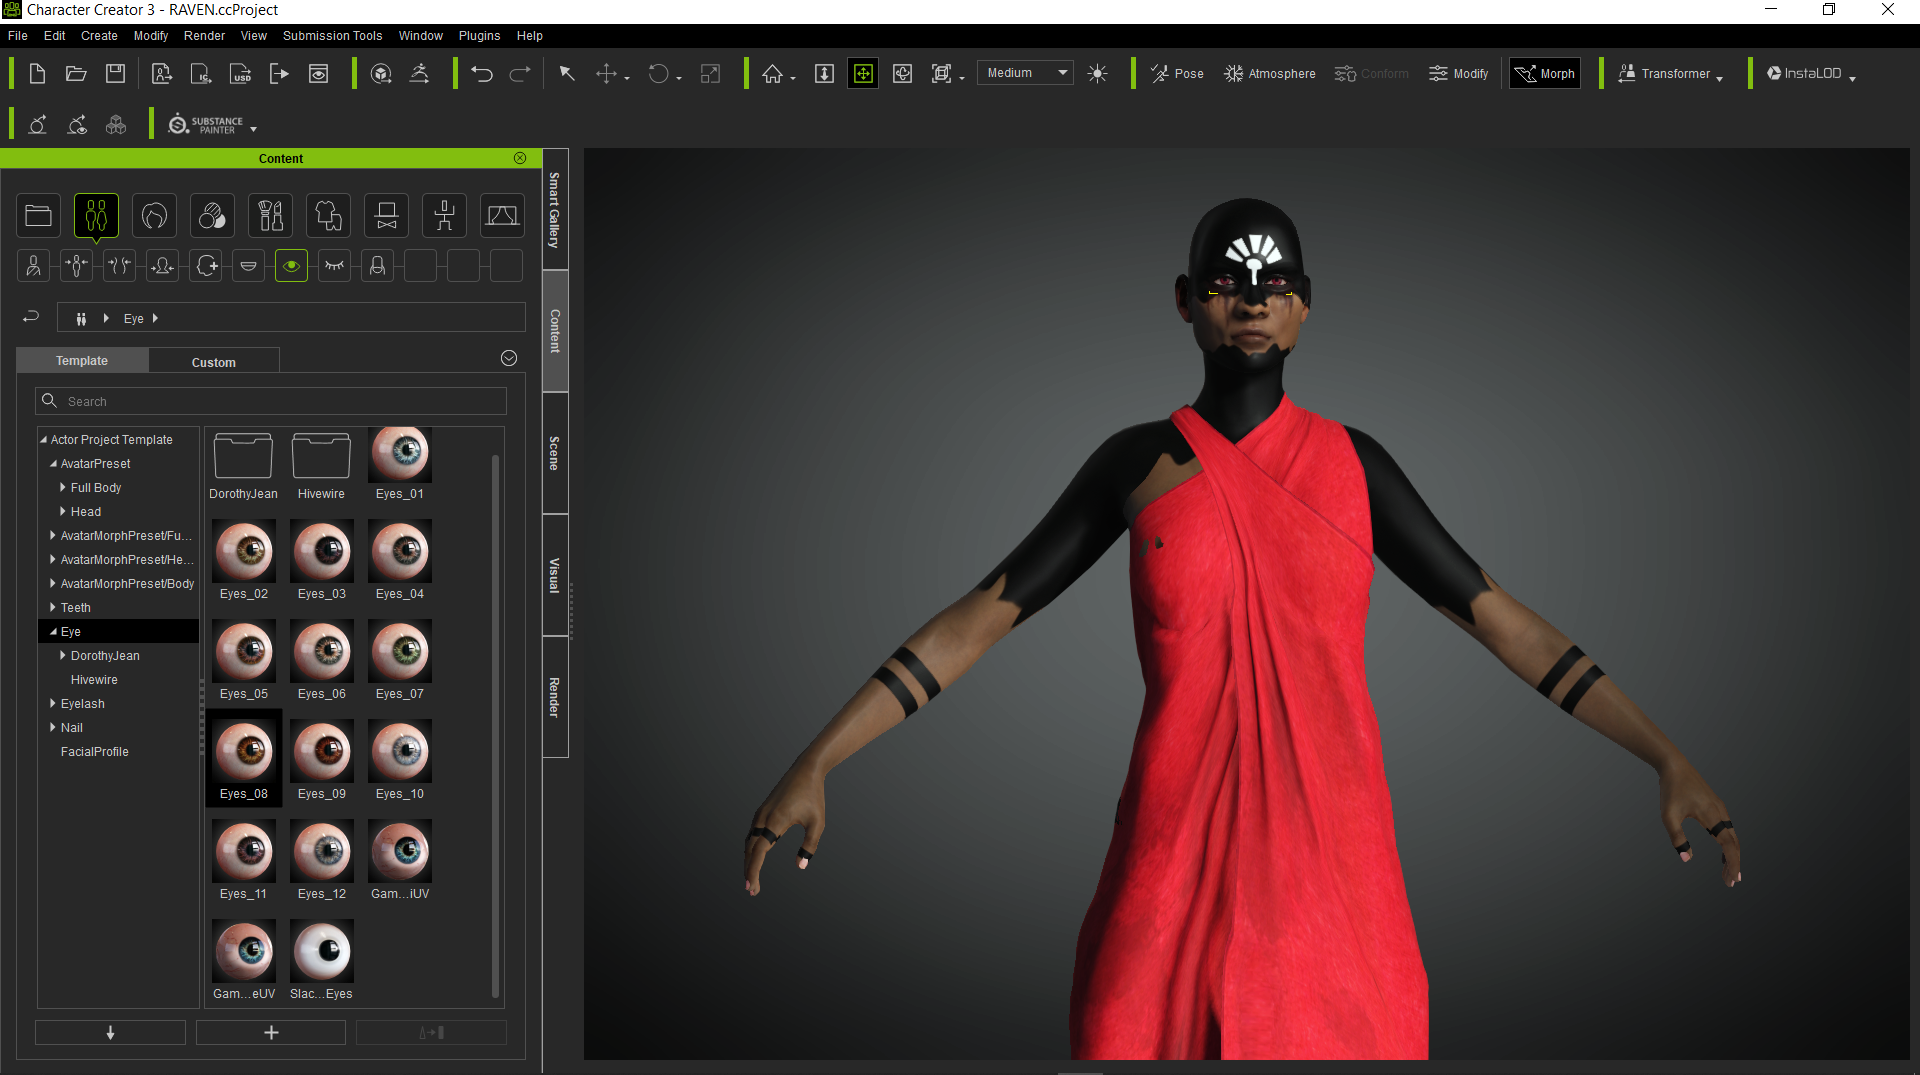Screen dimensions: 1920x1075
Task: Click the thumbnail list vertical scrollbar
Action: click(x=495, y=725)
